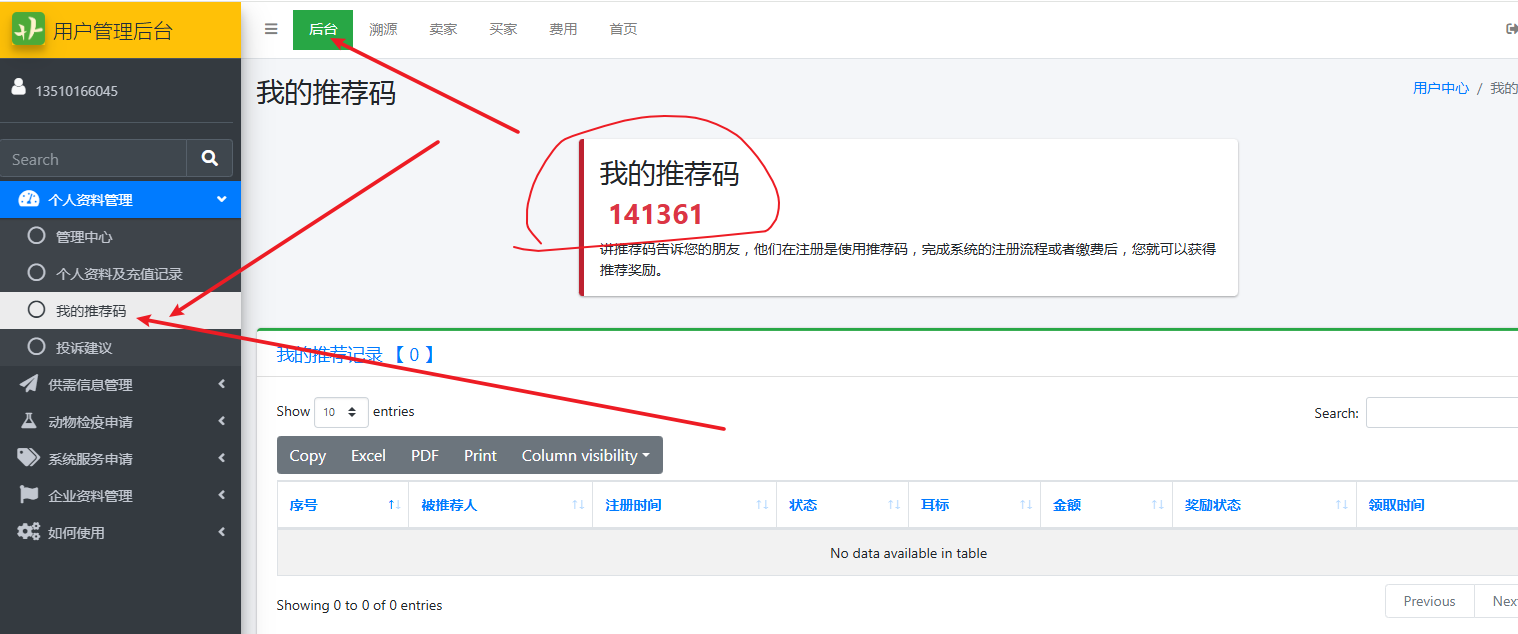Image resolution: width=1518 pixels, height=634 pixels.
Task: Click the Copy export button
Action: [308, 455]
